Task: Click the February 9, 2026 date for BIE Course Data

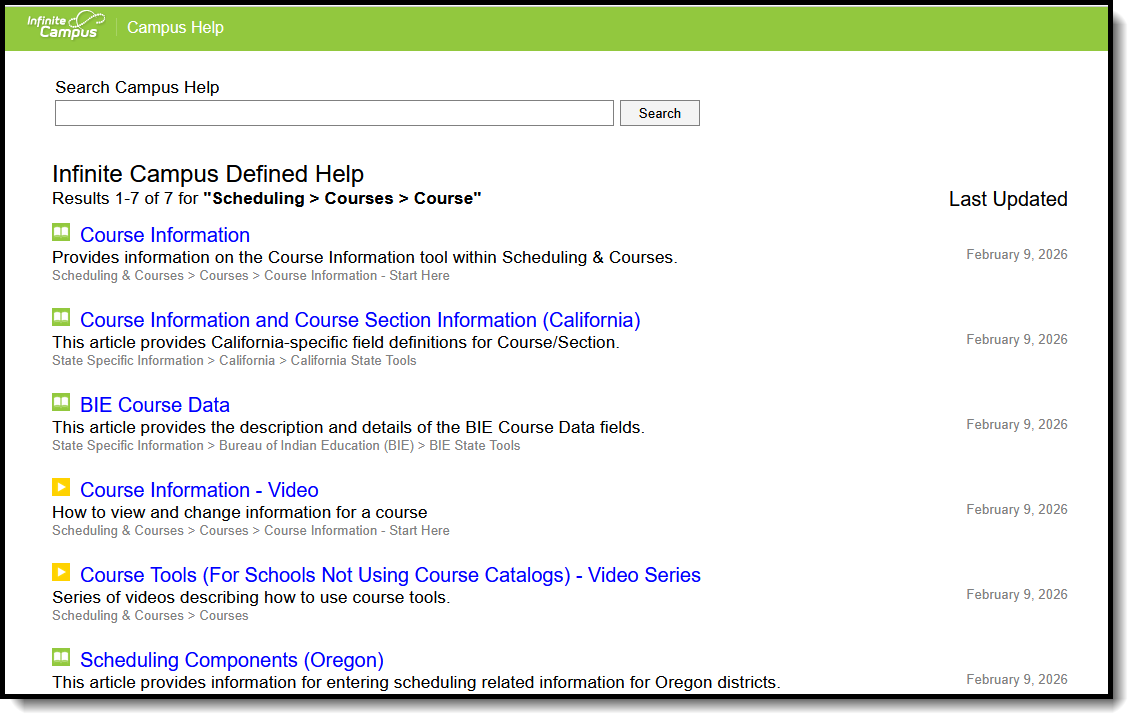Action: 1017,424
